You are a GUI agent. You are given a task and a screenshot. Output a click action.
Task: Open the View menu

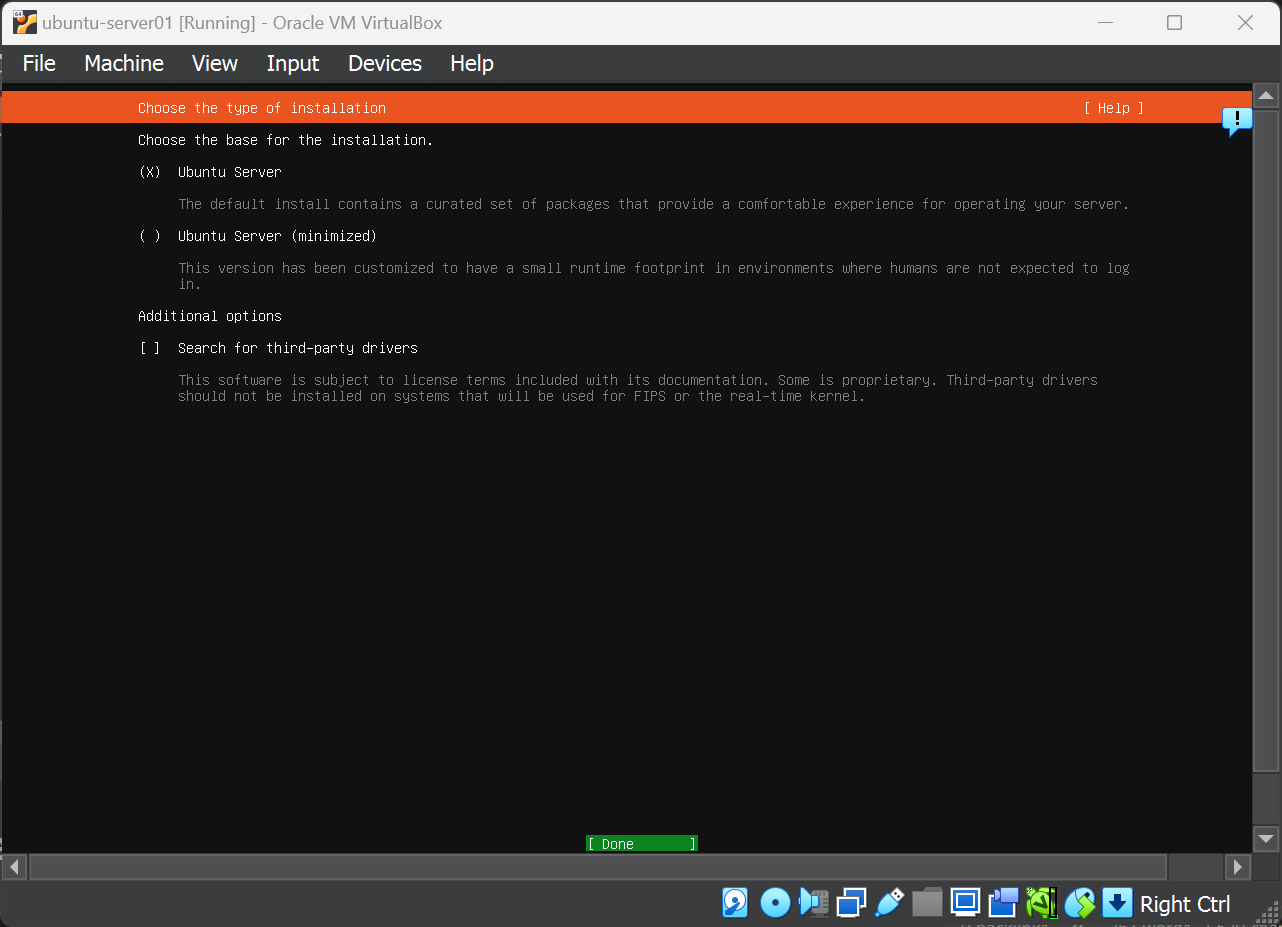coord(215,63)
